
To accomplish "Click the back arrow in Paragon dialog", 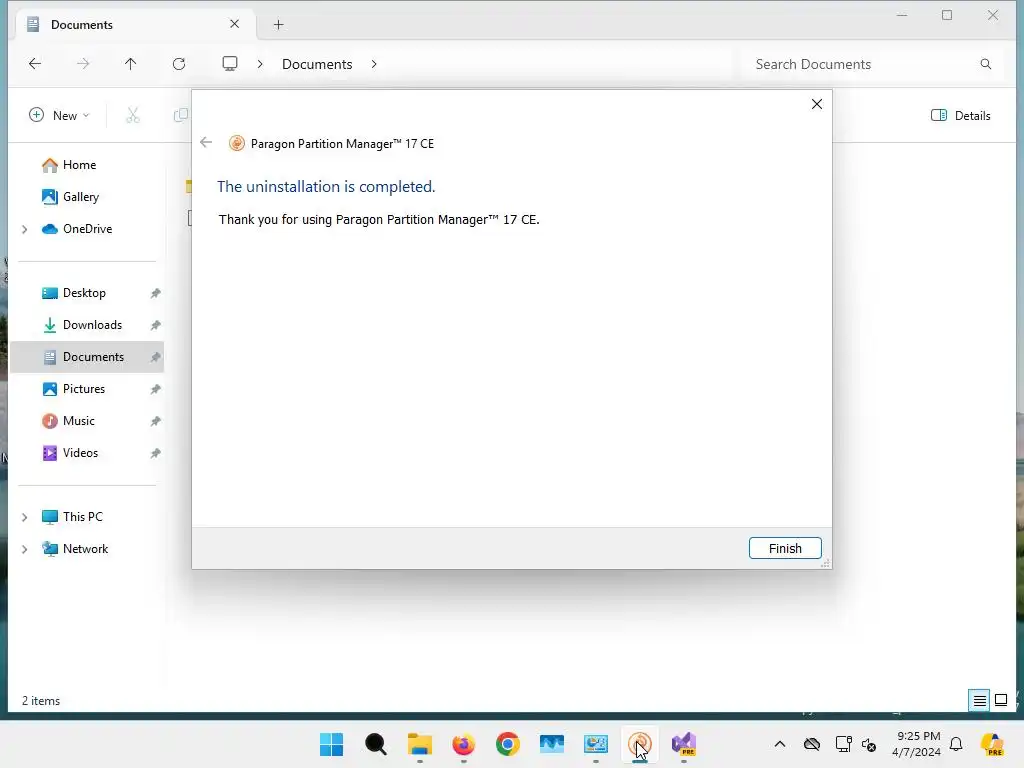I will coord(206,142).
